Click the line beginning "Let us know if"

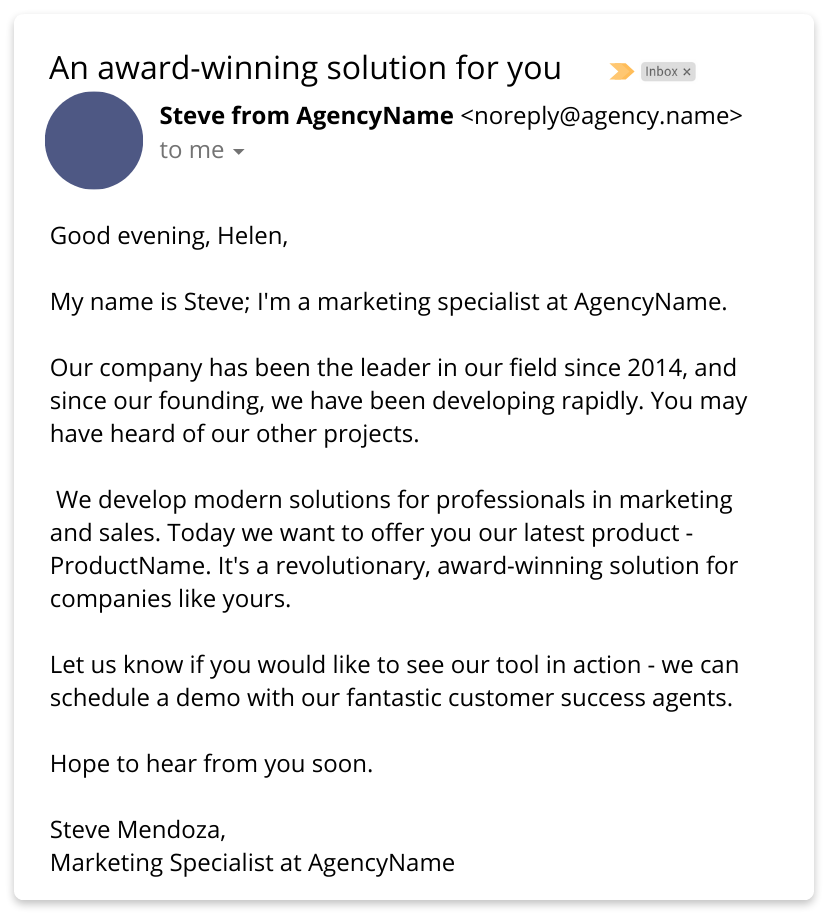click(x=395, y=665)
